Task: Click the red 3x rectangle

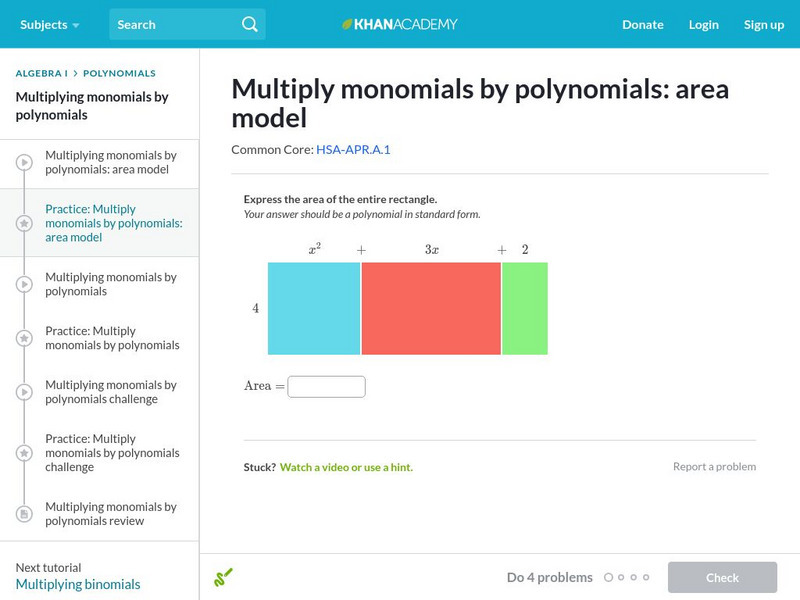Action: pyautogui.click(x=431, y=308)
